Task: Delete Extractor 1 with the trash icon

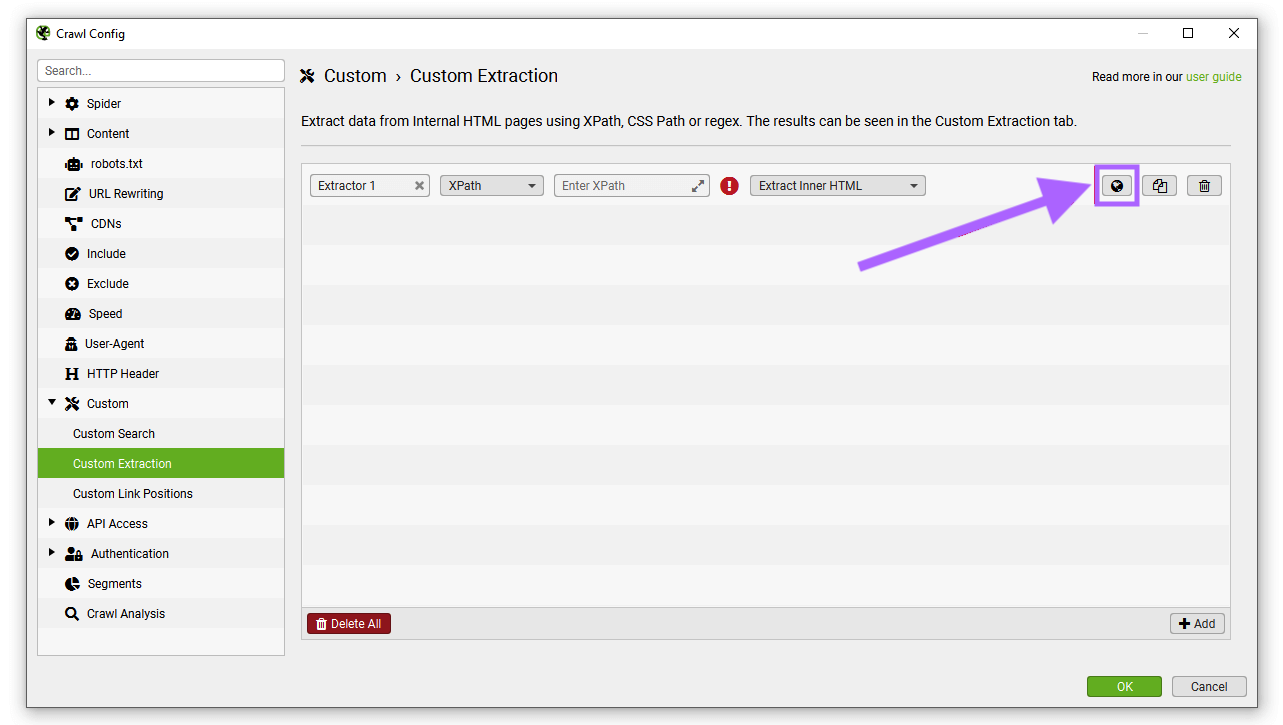Action: pos(1204,185)
